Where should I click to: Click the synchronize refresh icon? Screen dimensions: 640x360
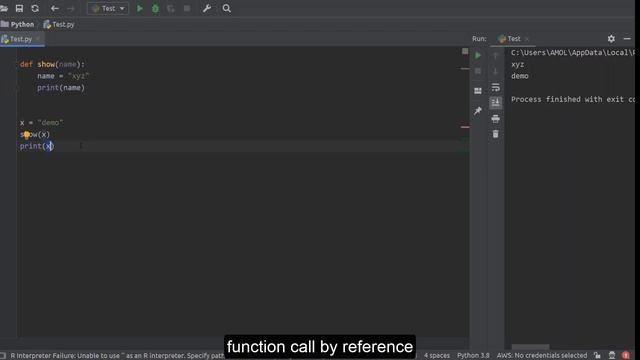(35, 8)
